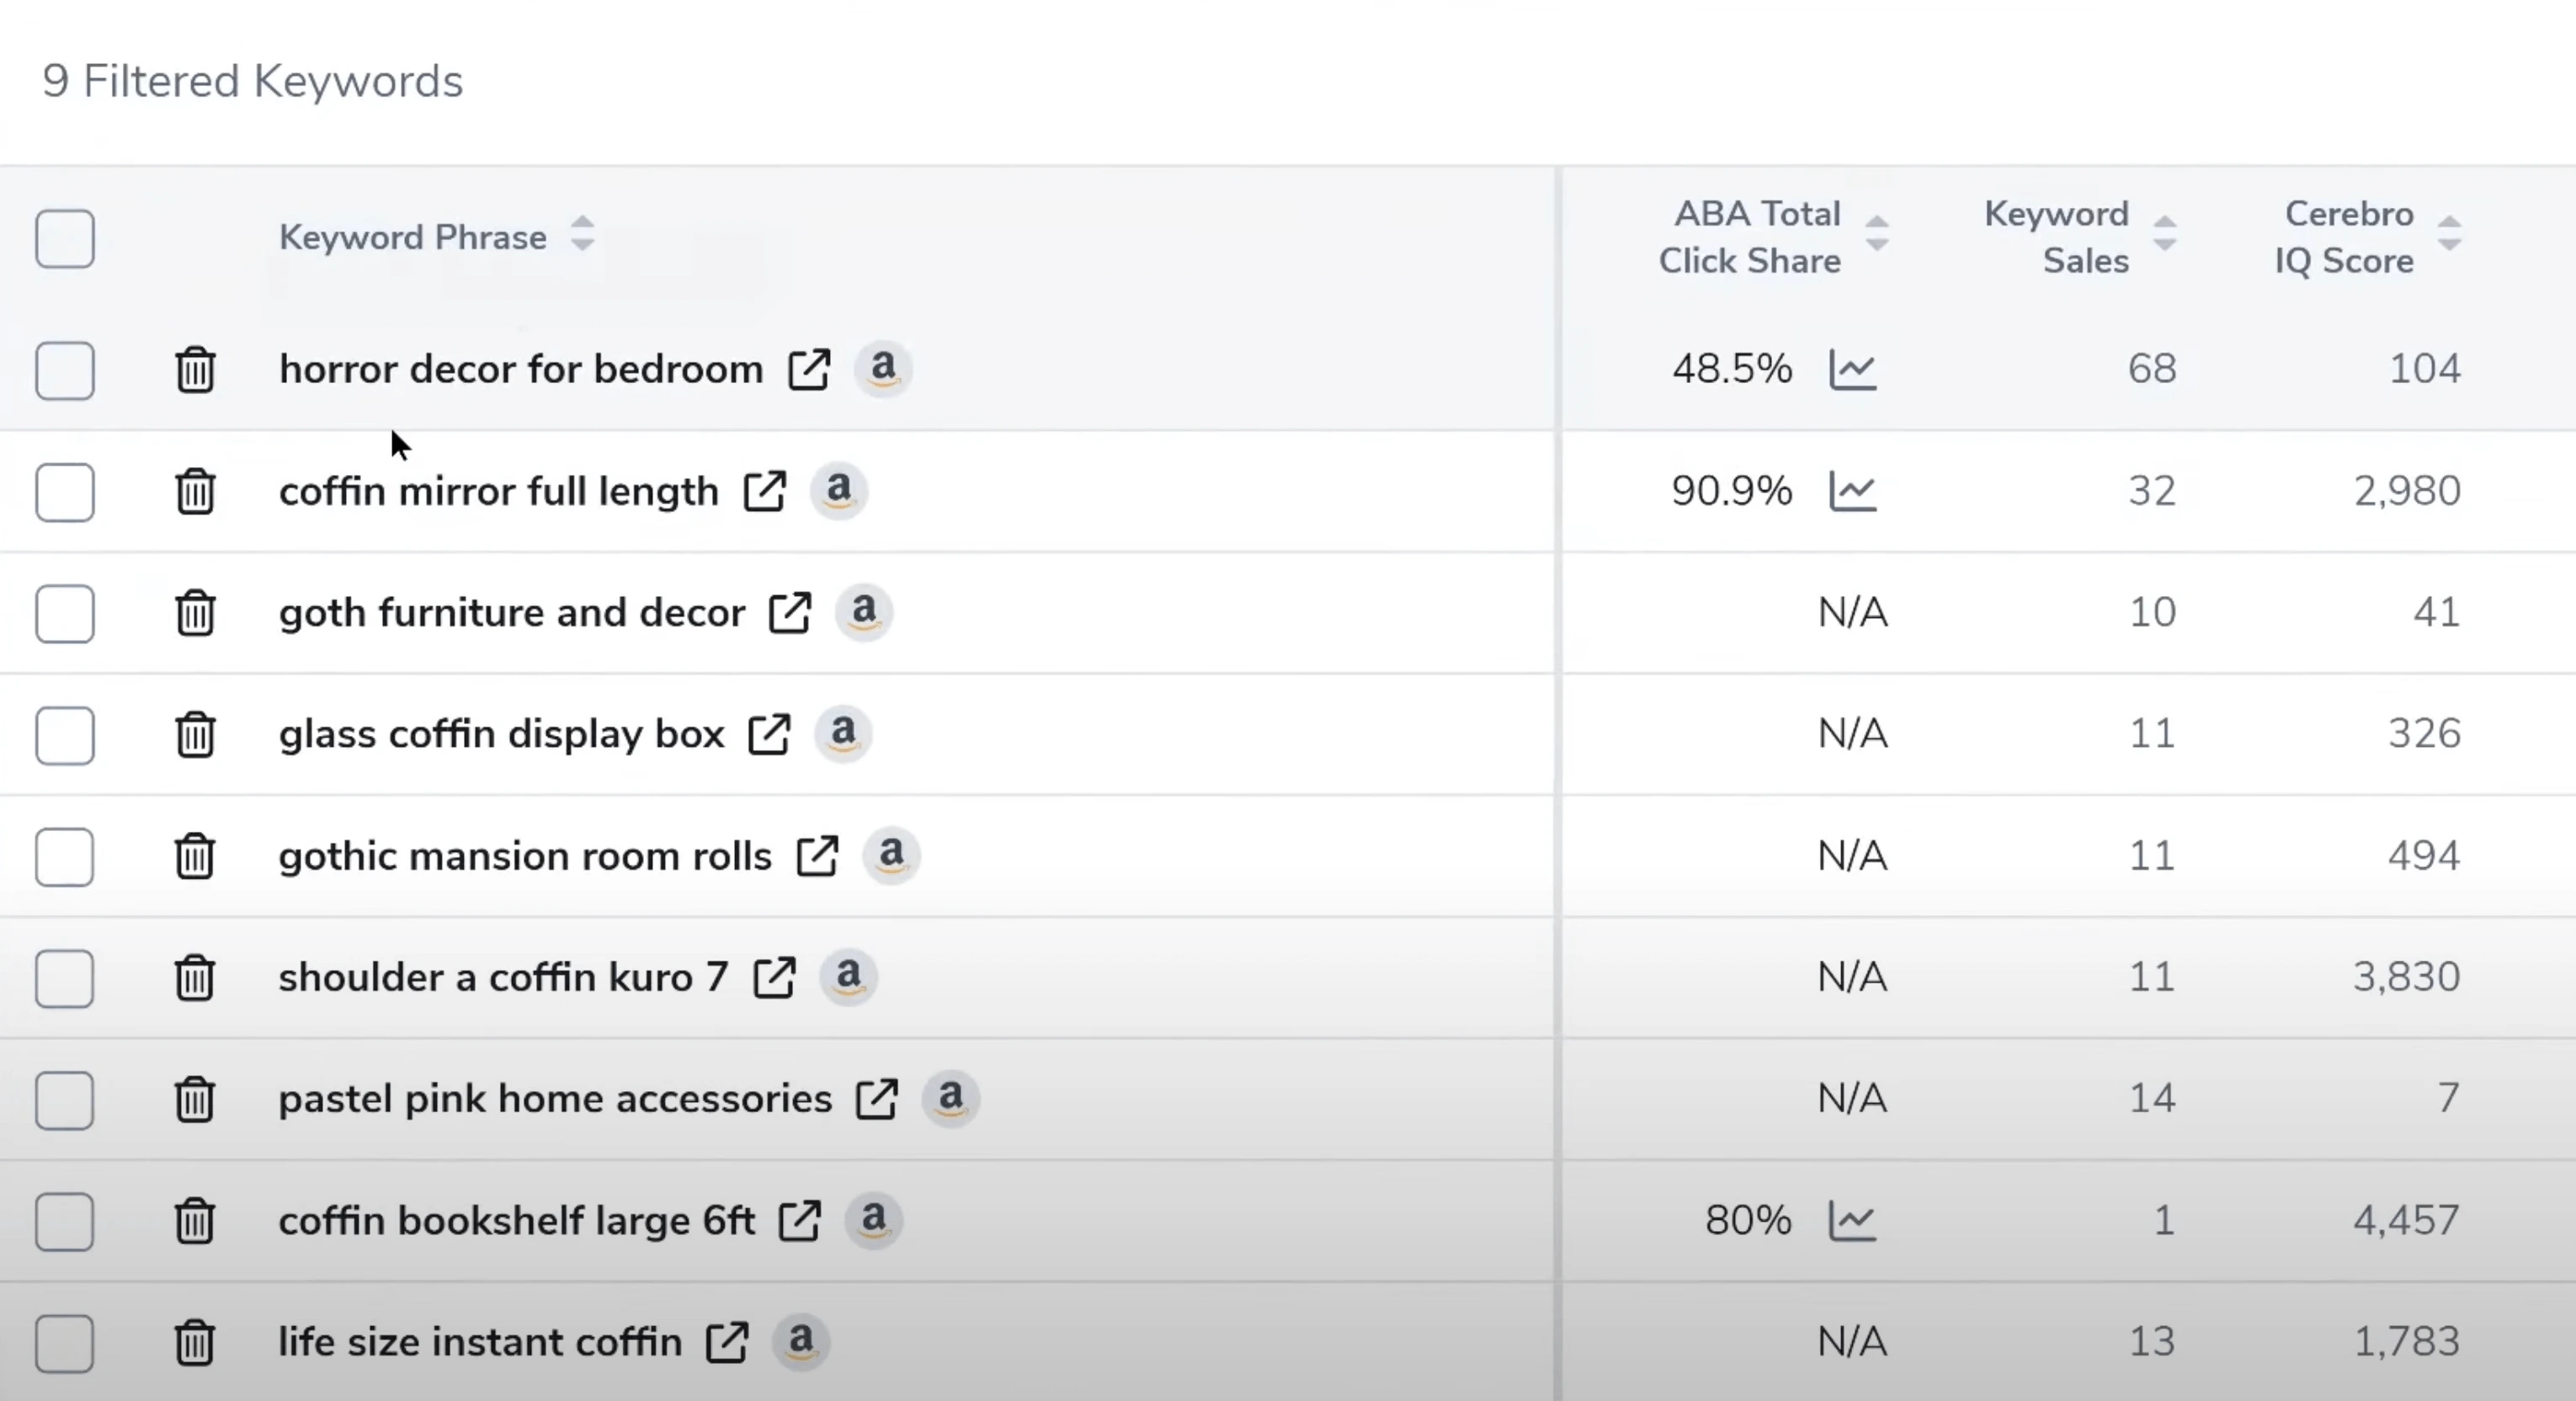Select the 'coffin bookshelf large 6ft' checkbox
The width and height of the screenshot is (2576, 1401).
[65, 1221]
